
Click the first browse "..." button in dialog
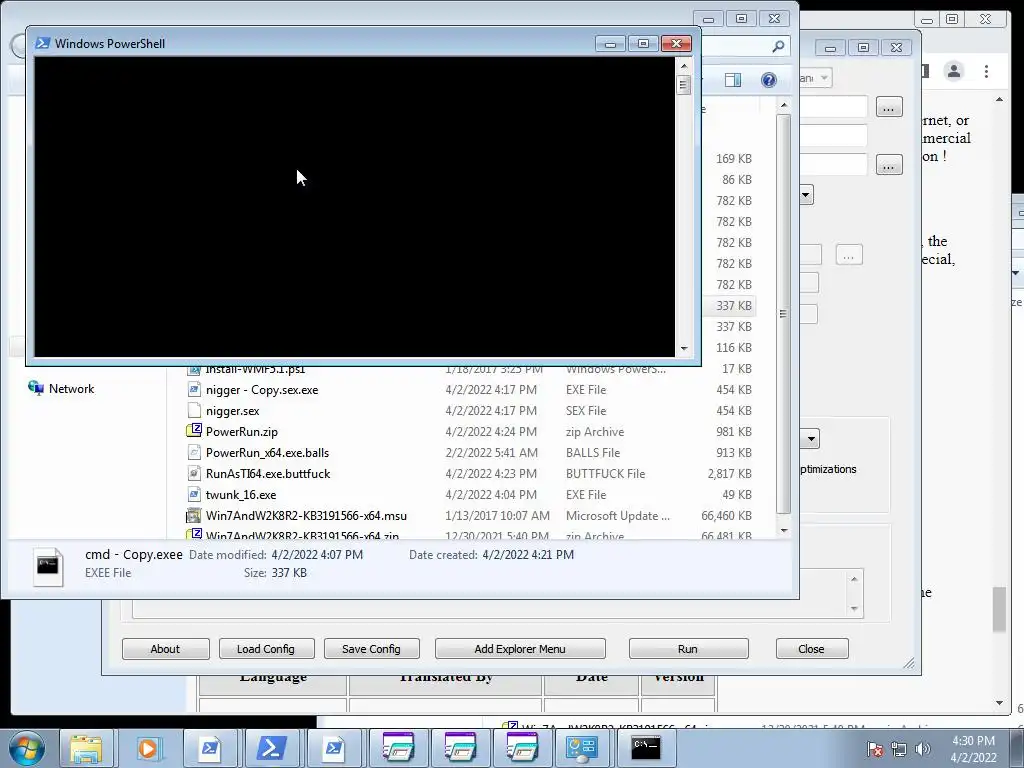888,107
